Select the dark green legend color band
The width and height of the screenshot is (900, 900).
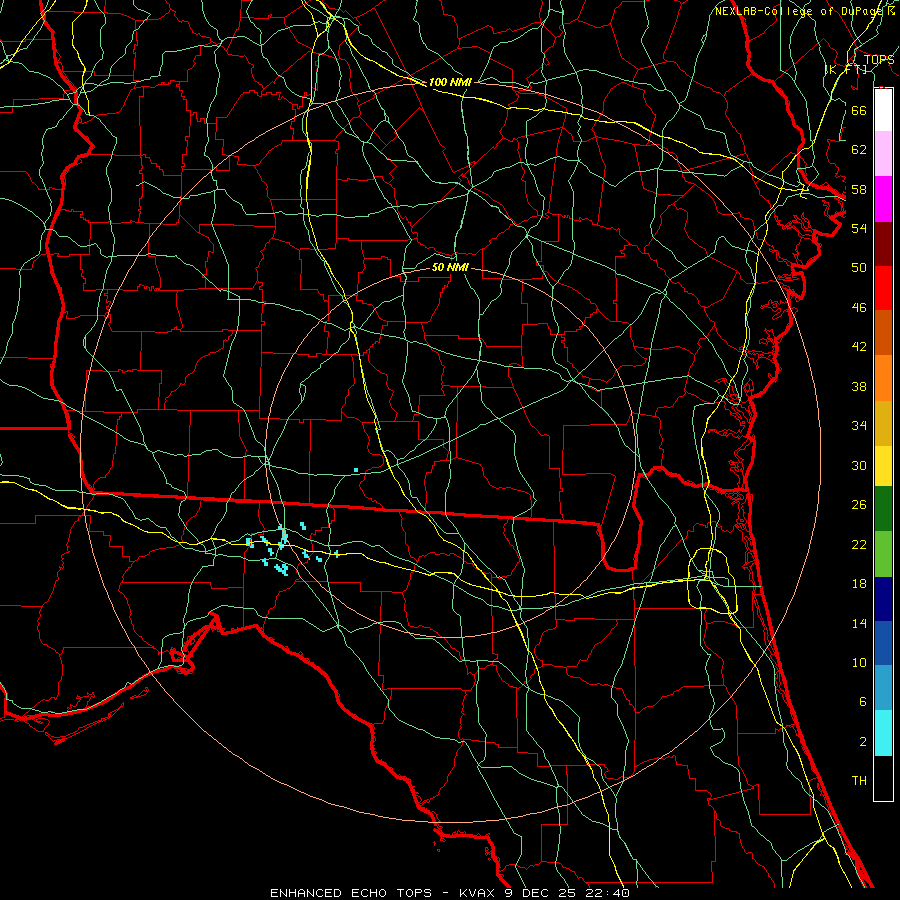[883, 509]
